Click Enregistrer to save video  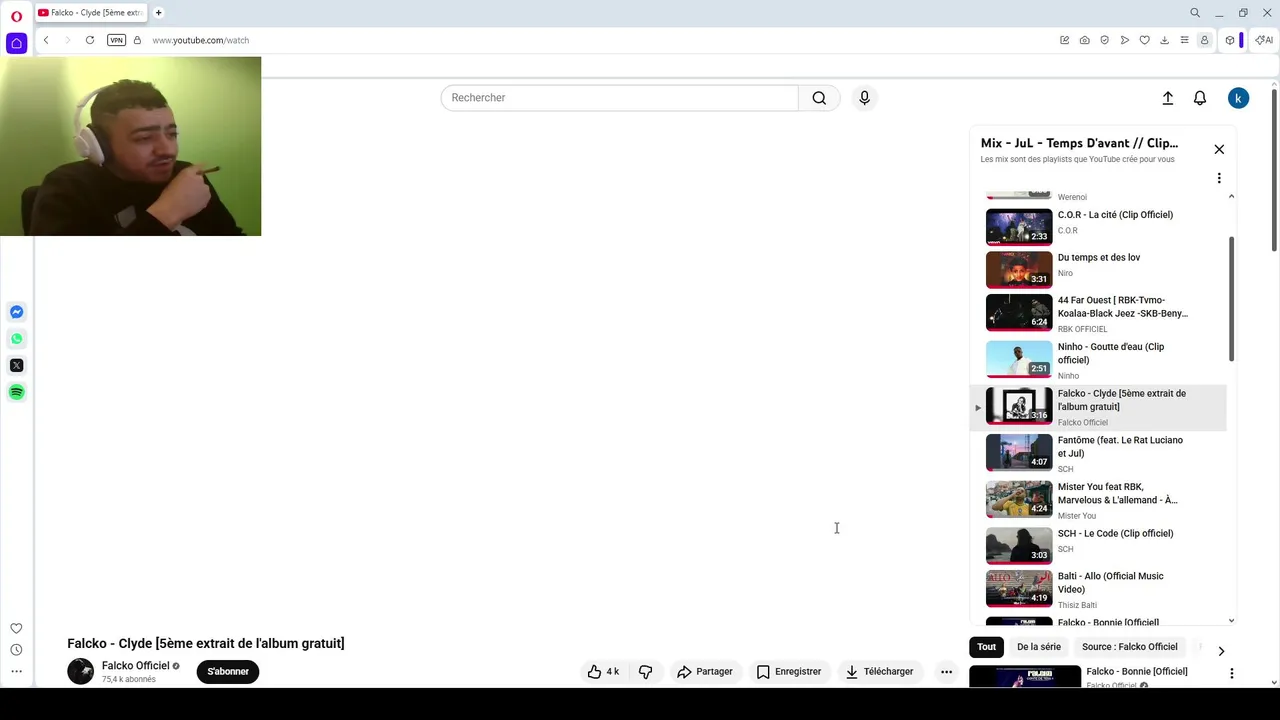(x=789, y=672)
